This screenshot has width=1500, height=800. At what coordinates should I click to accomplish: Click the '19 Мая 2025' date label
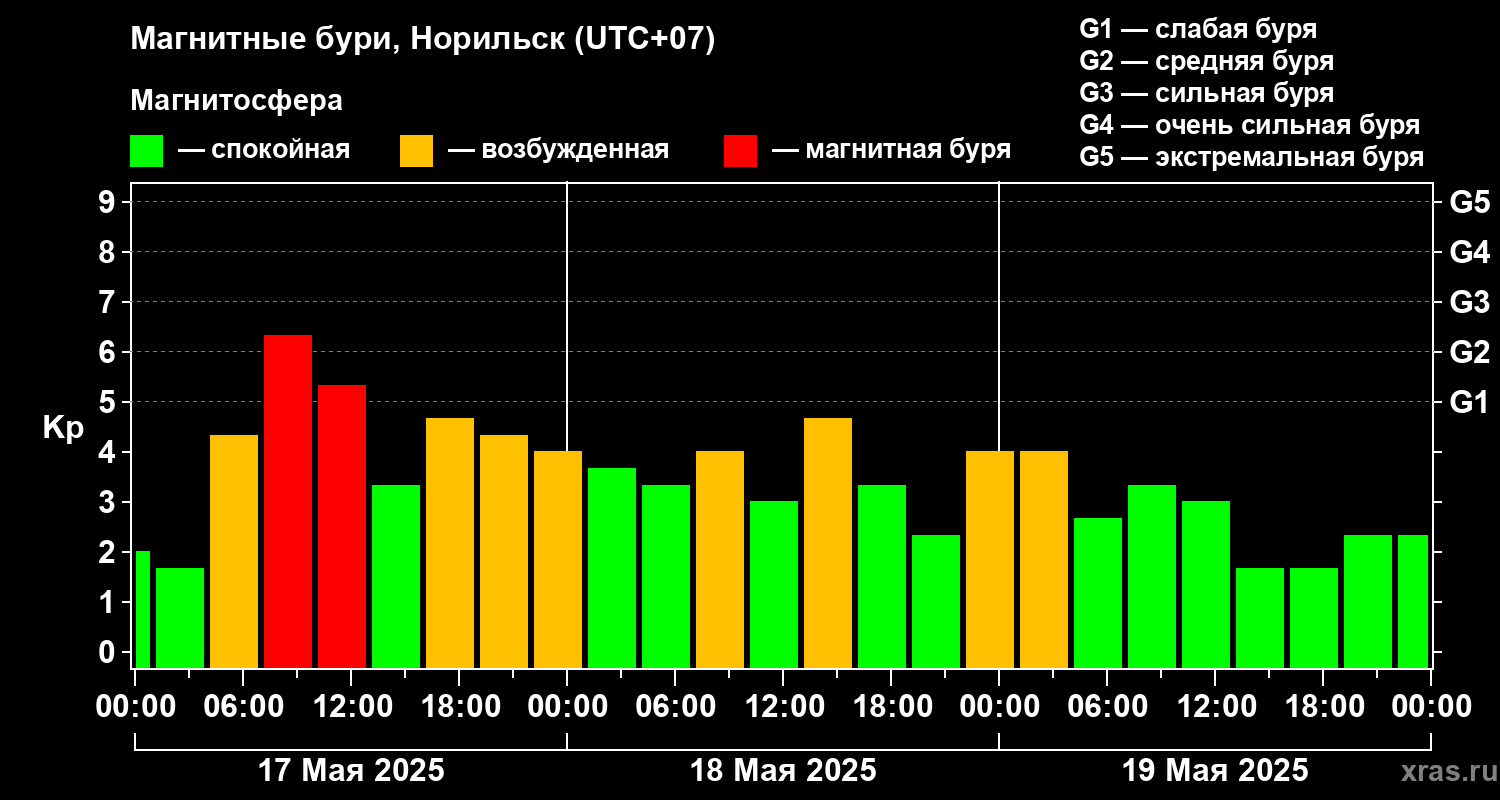tap(1215, 770)
